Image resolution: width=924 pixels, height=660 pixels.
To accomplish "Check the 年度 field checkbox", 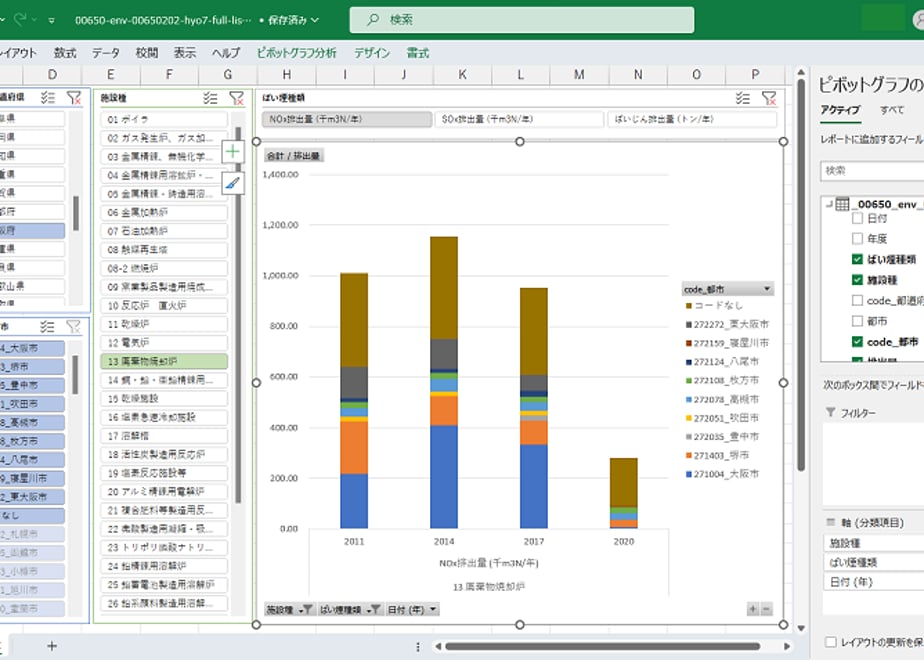I will tap(857, 239).
